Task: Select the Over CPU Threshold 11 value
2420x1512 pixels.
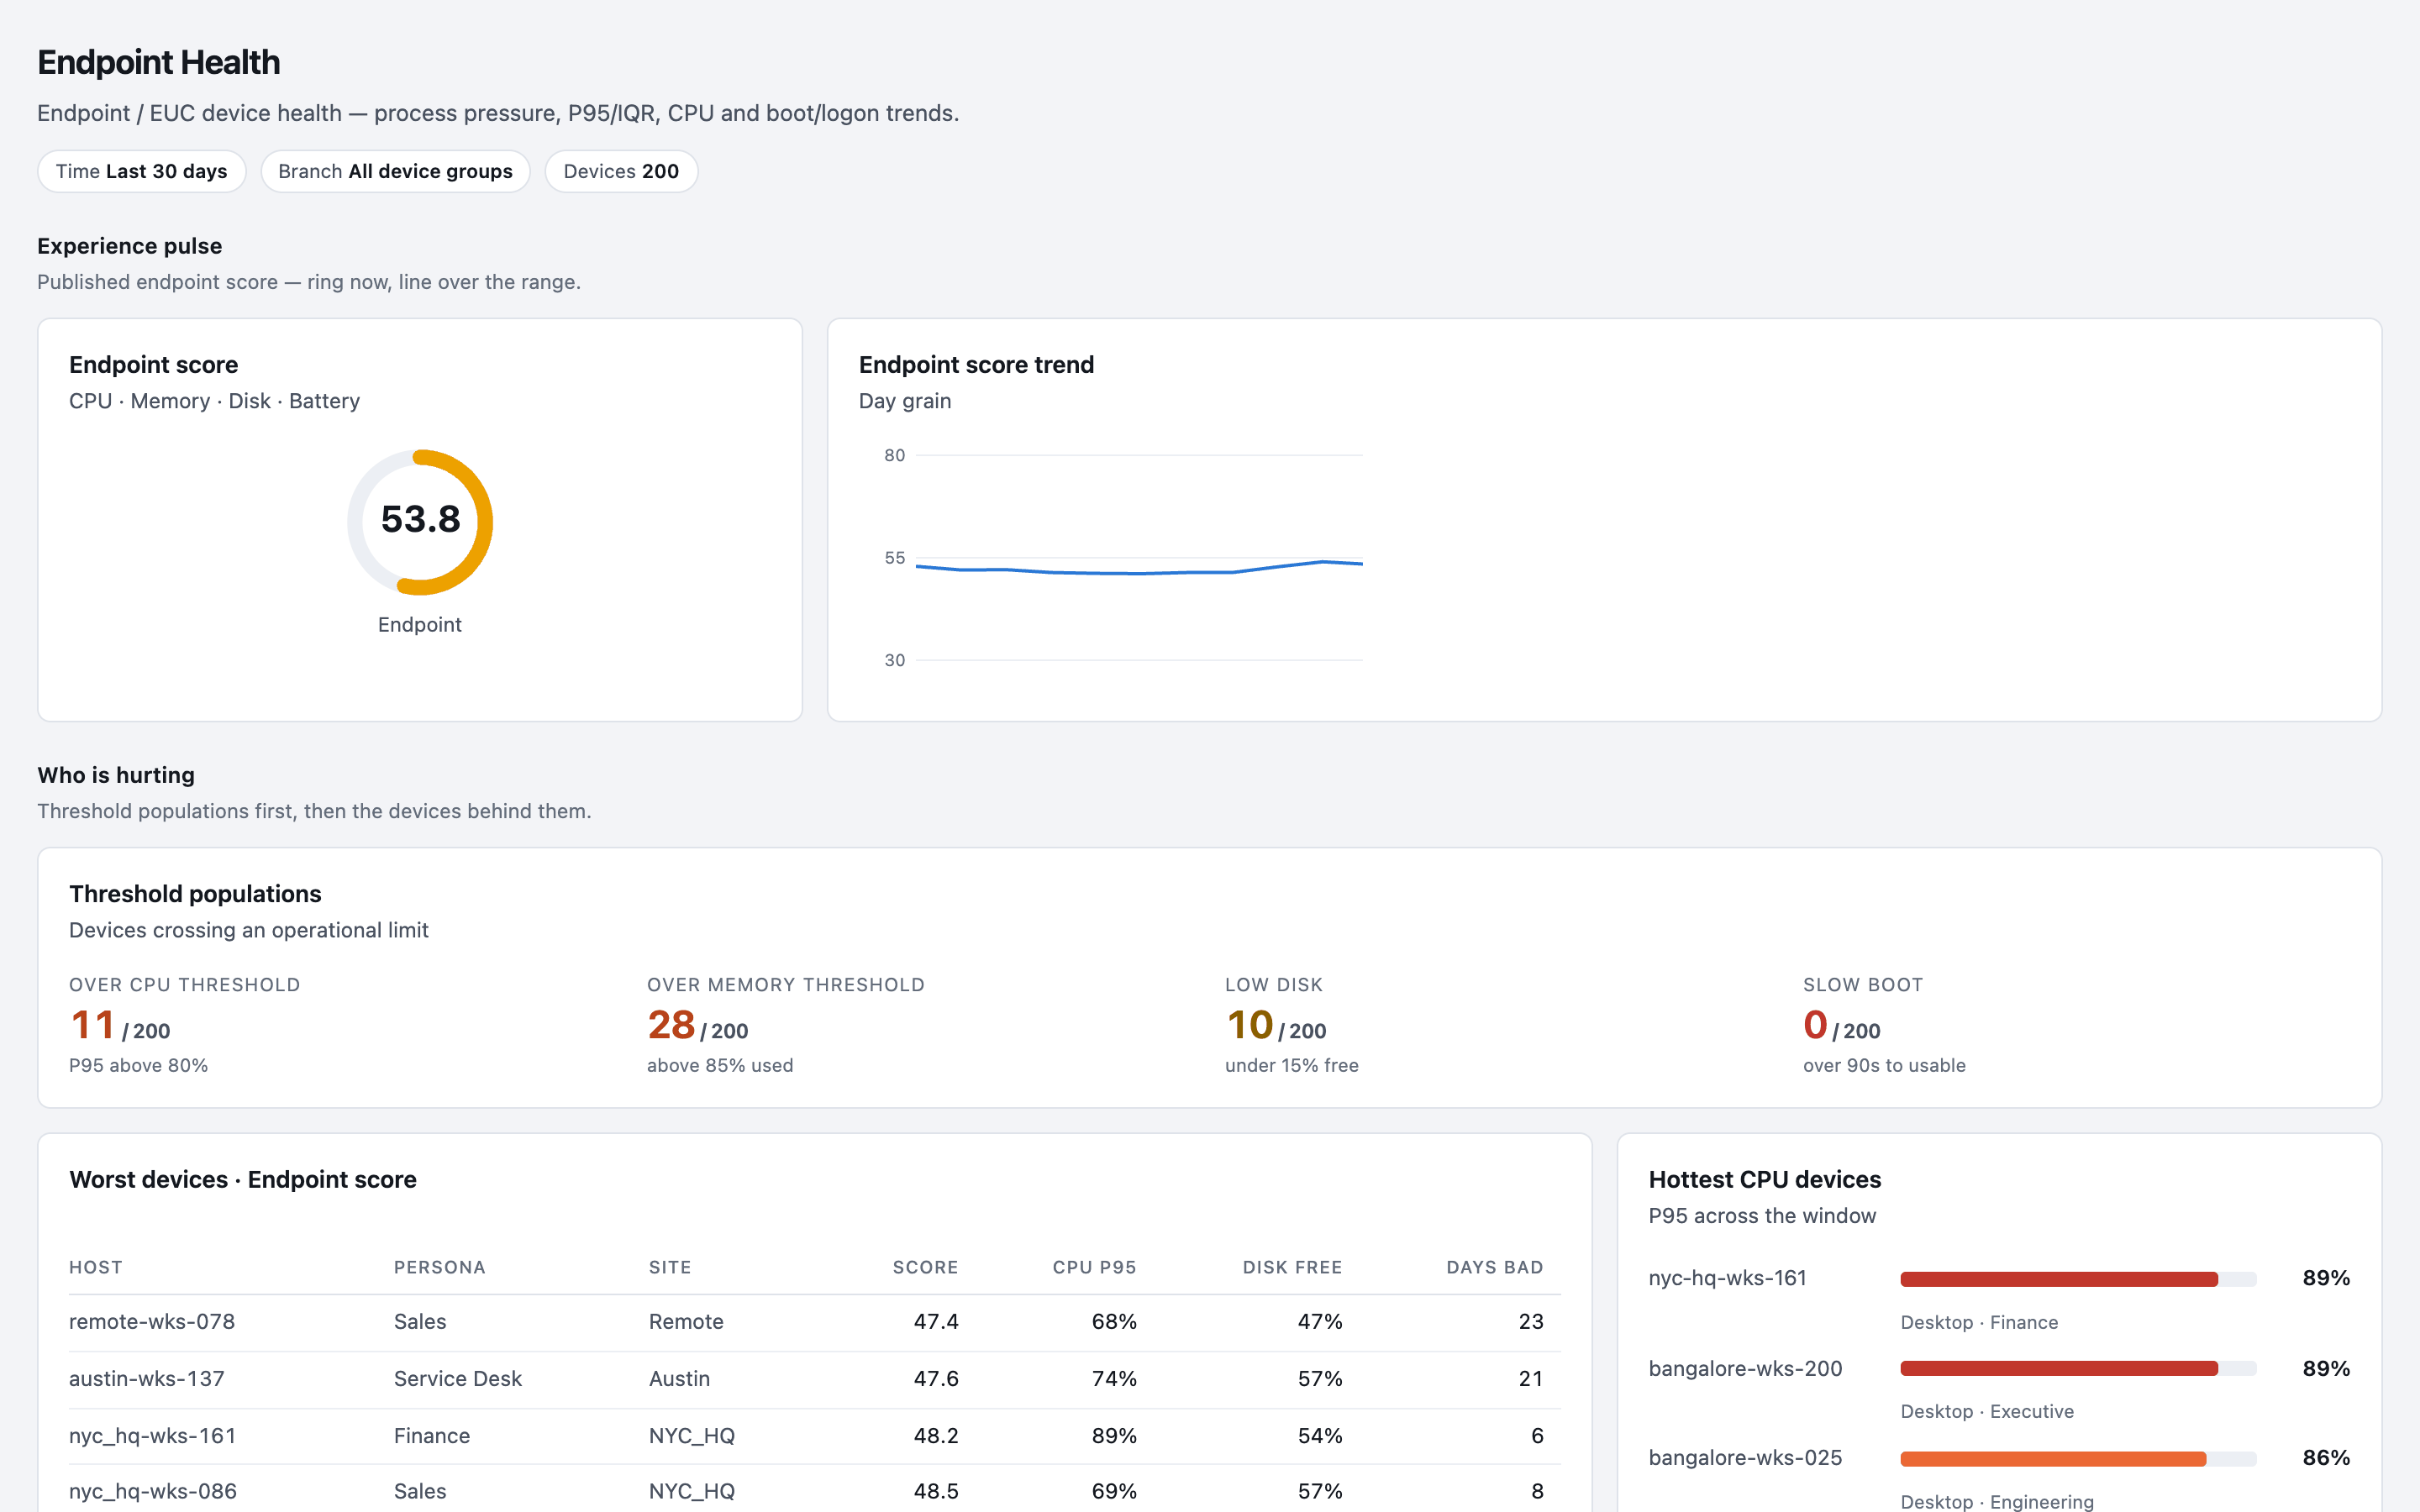Action: tap(92, 1025)
